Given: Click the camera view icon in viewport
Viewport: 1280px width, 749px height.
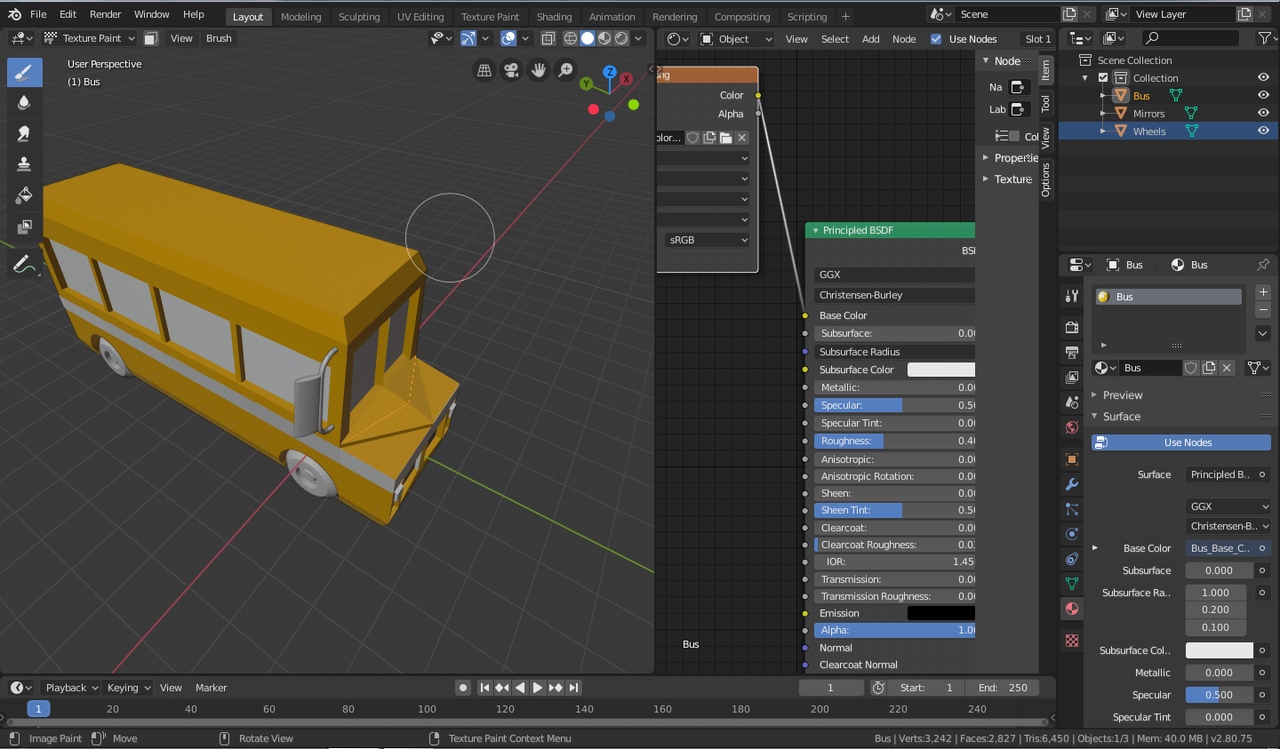Looking at the screenshot, I should click(512, 70).
